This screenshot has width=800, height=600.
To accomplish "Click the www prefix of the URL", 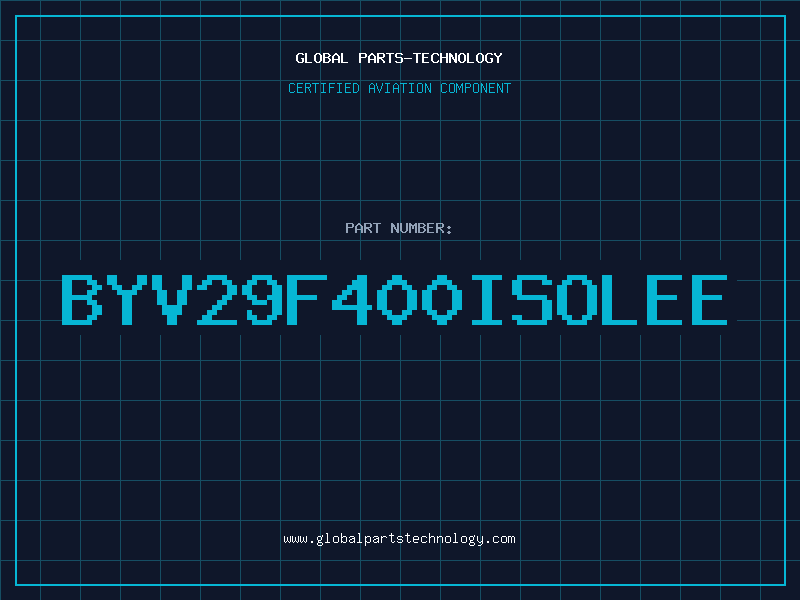I will coord(295,539).
